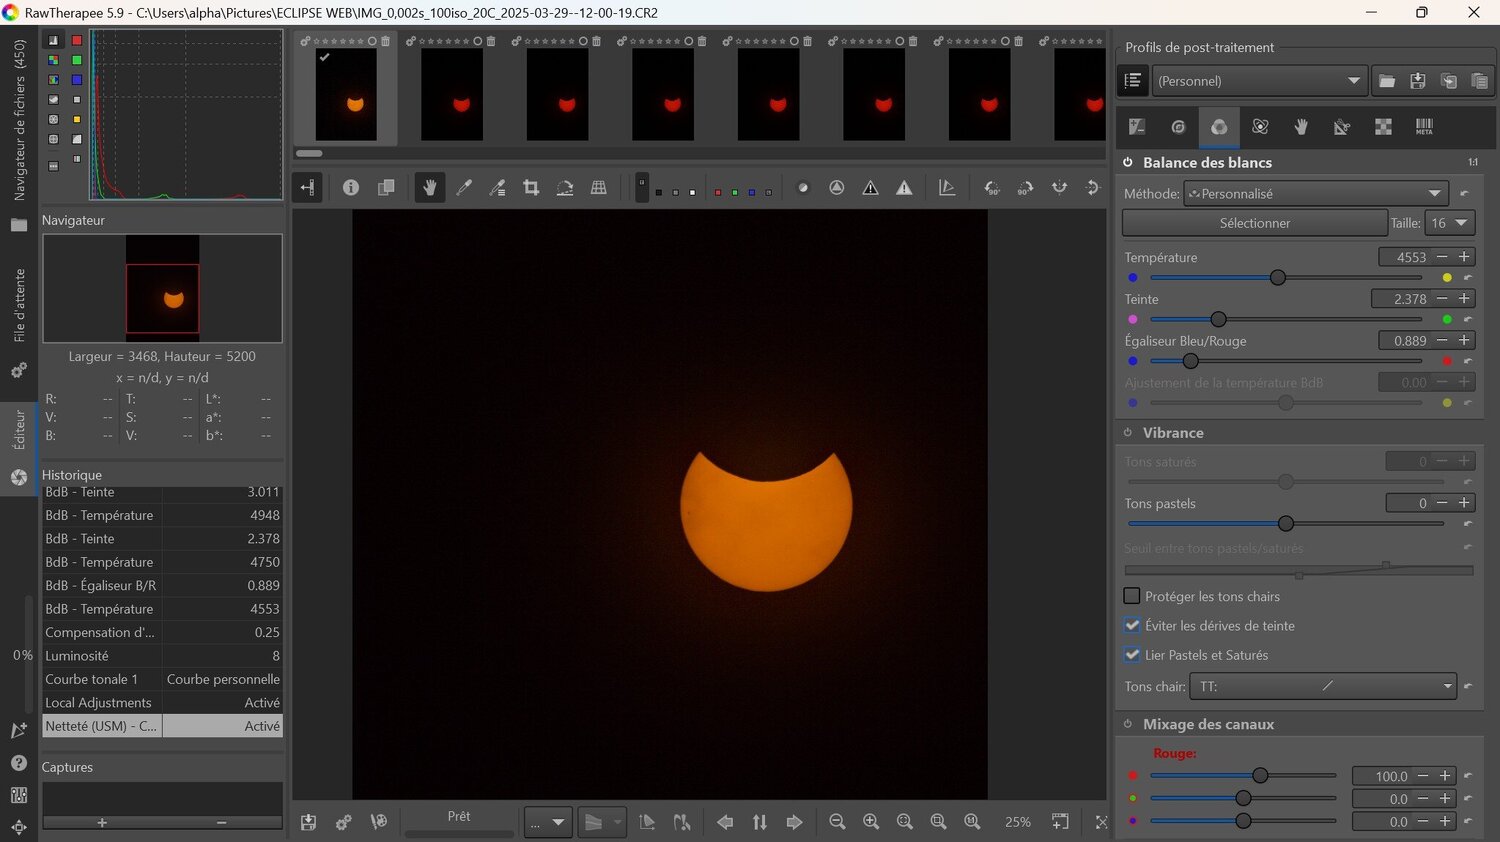Screen dimensions: 1500x842
Task: Open the Méthode Personnalisé dropdown
Action: pos(1315,194)
